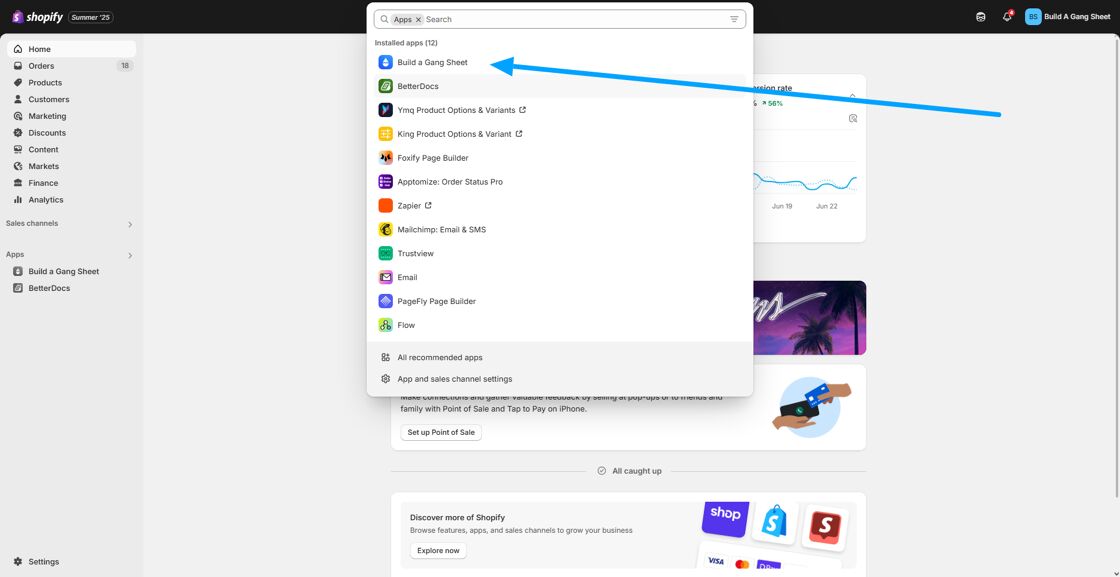Open the Flow app
Viewport: 1120px width, 577px height.
pos(560,325)
